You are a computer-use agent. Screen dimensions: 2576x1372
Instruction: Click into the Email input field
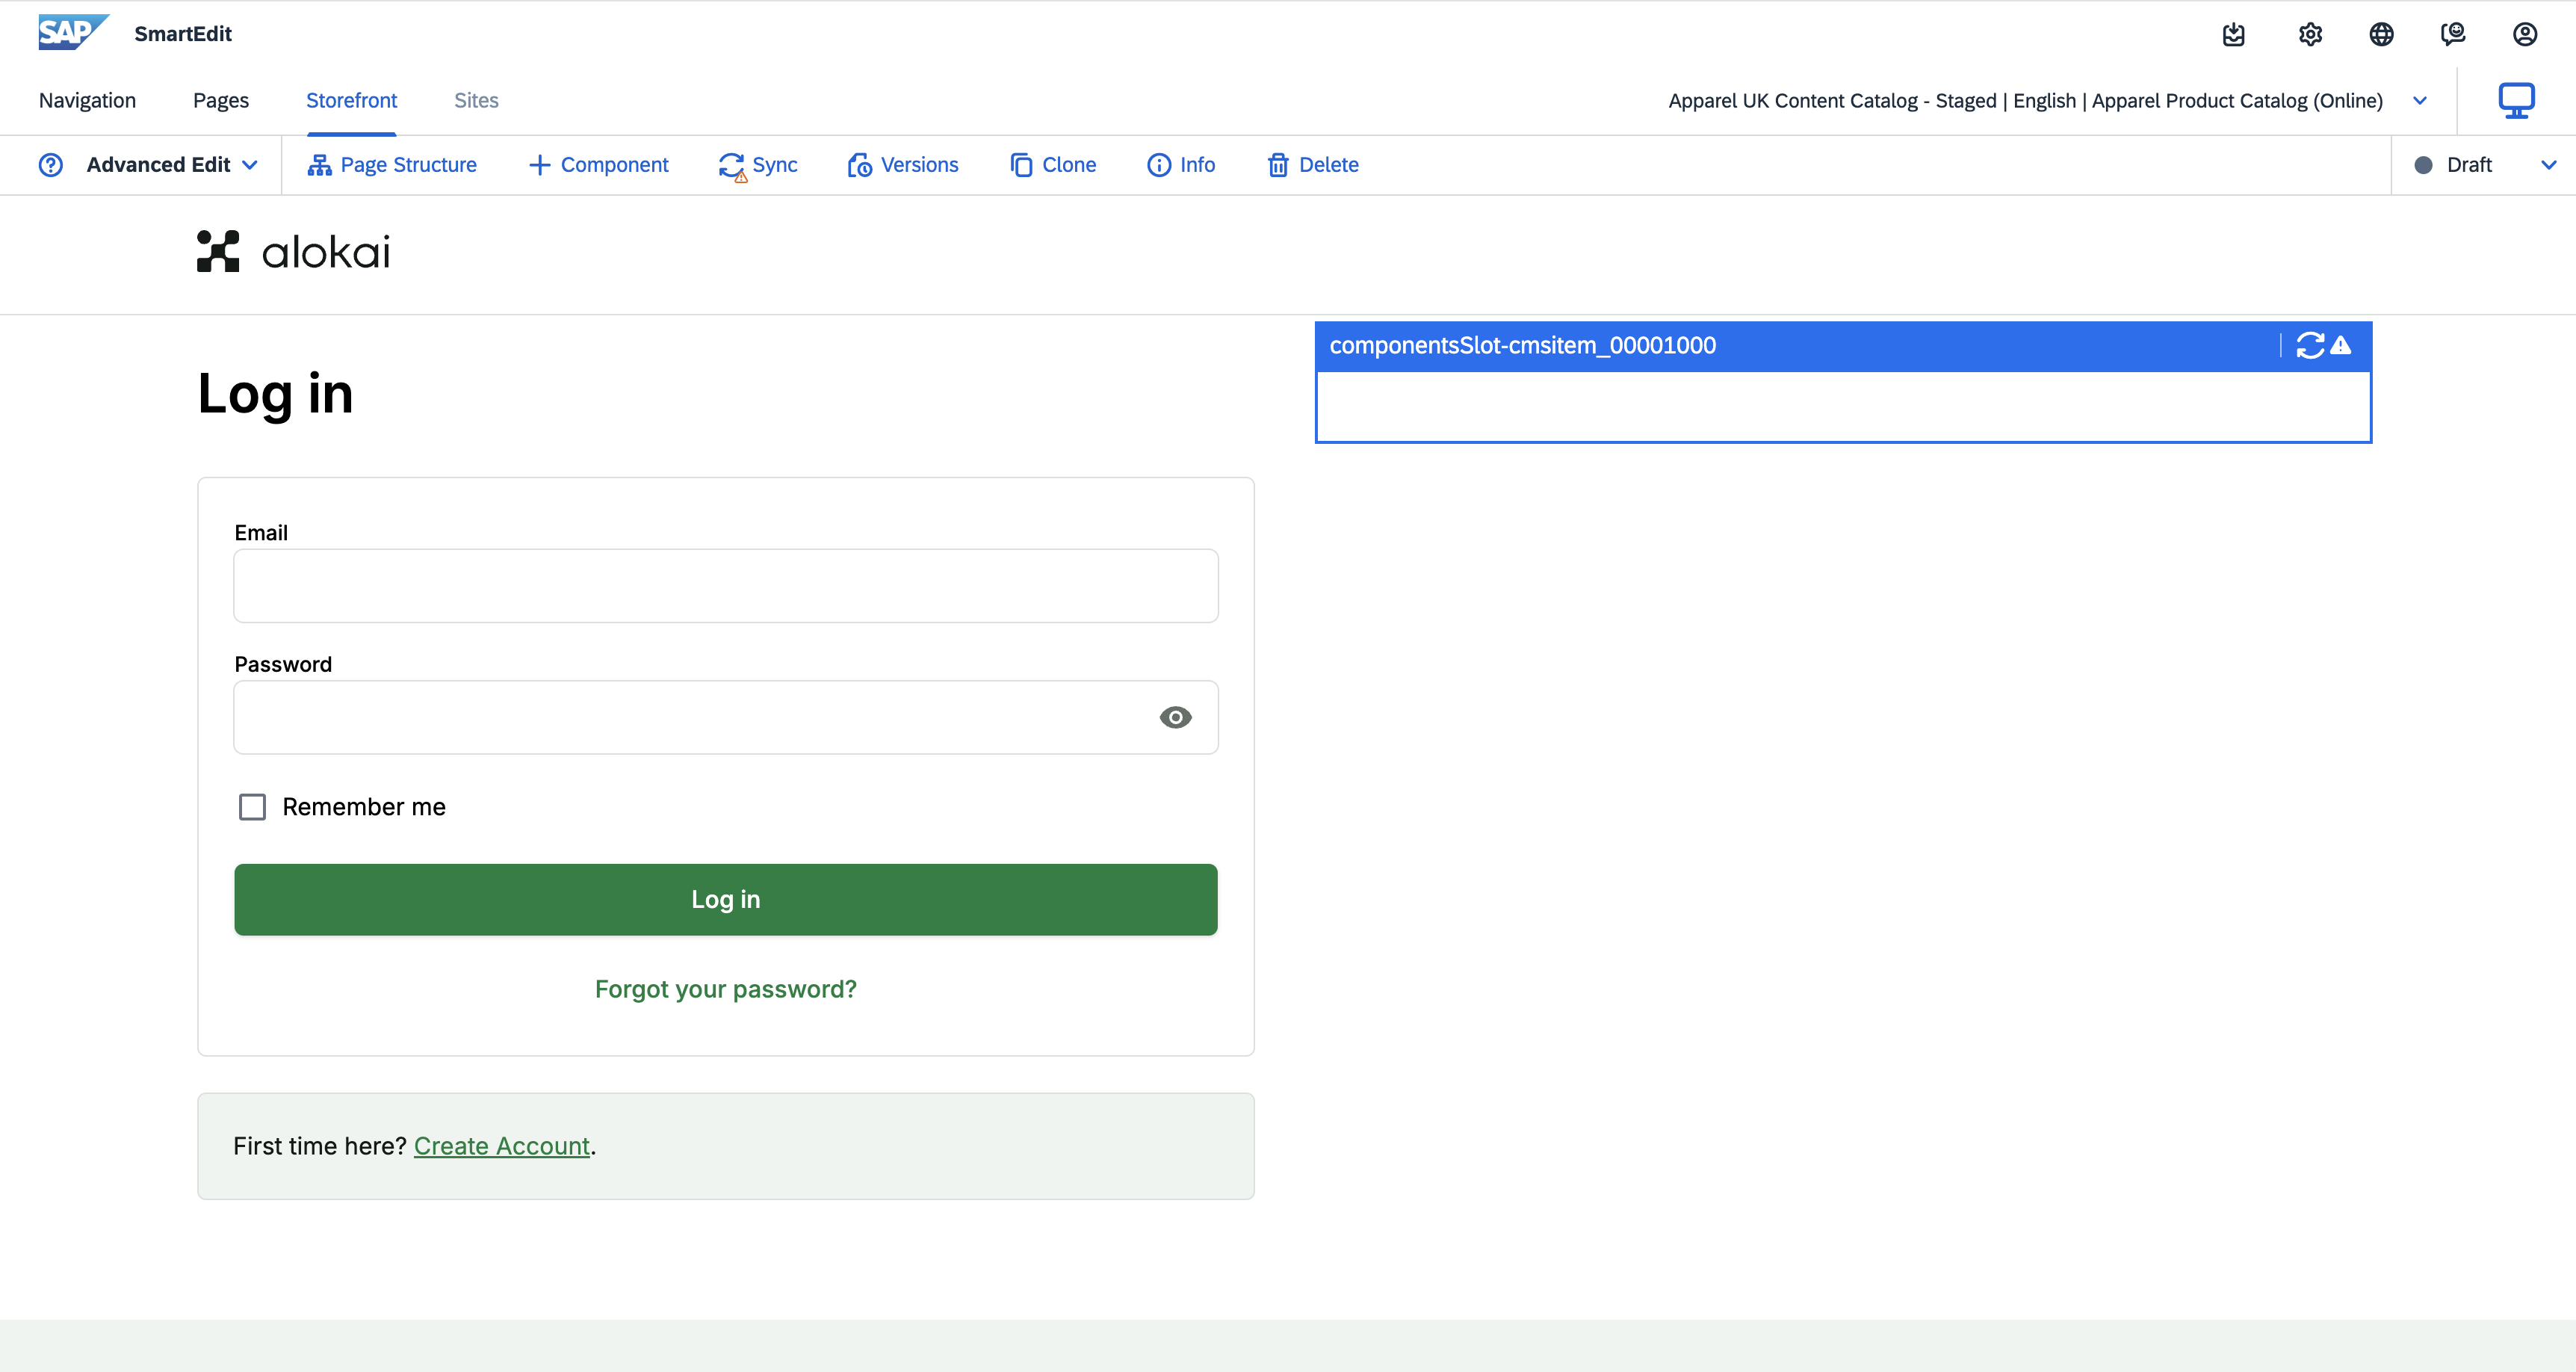tap(726, 586)
